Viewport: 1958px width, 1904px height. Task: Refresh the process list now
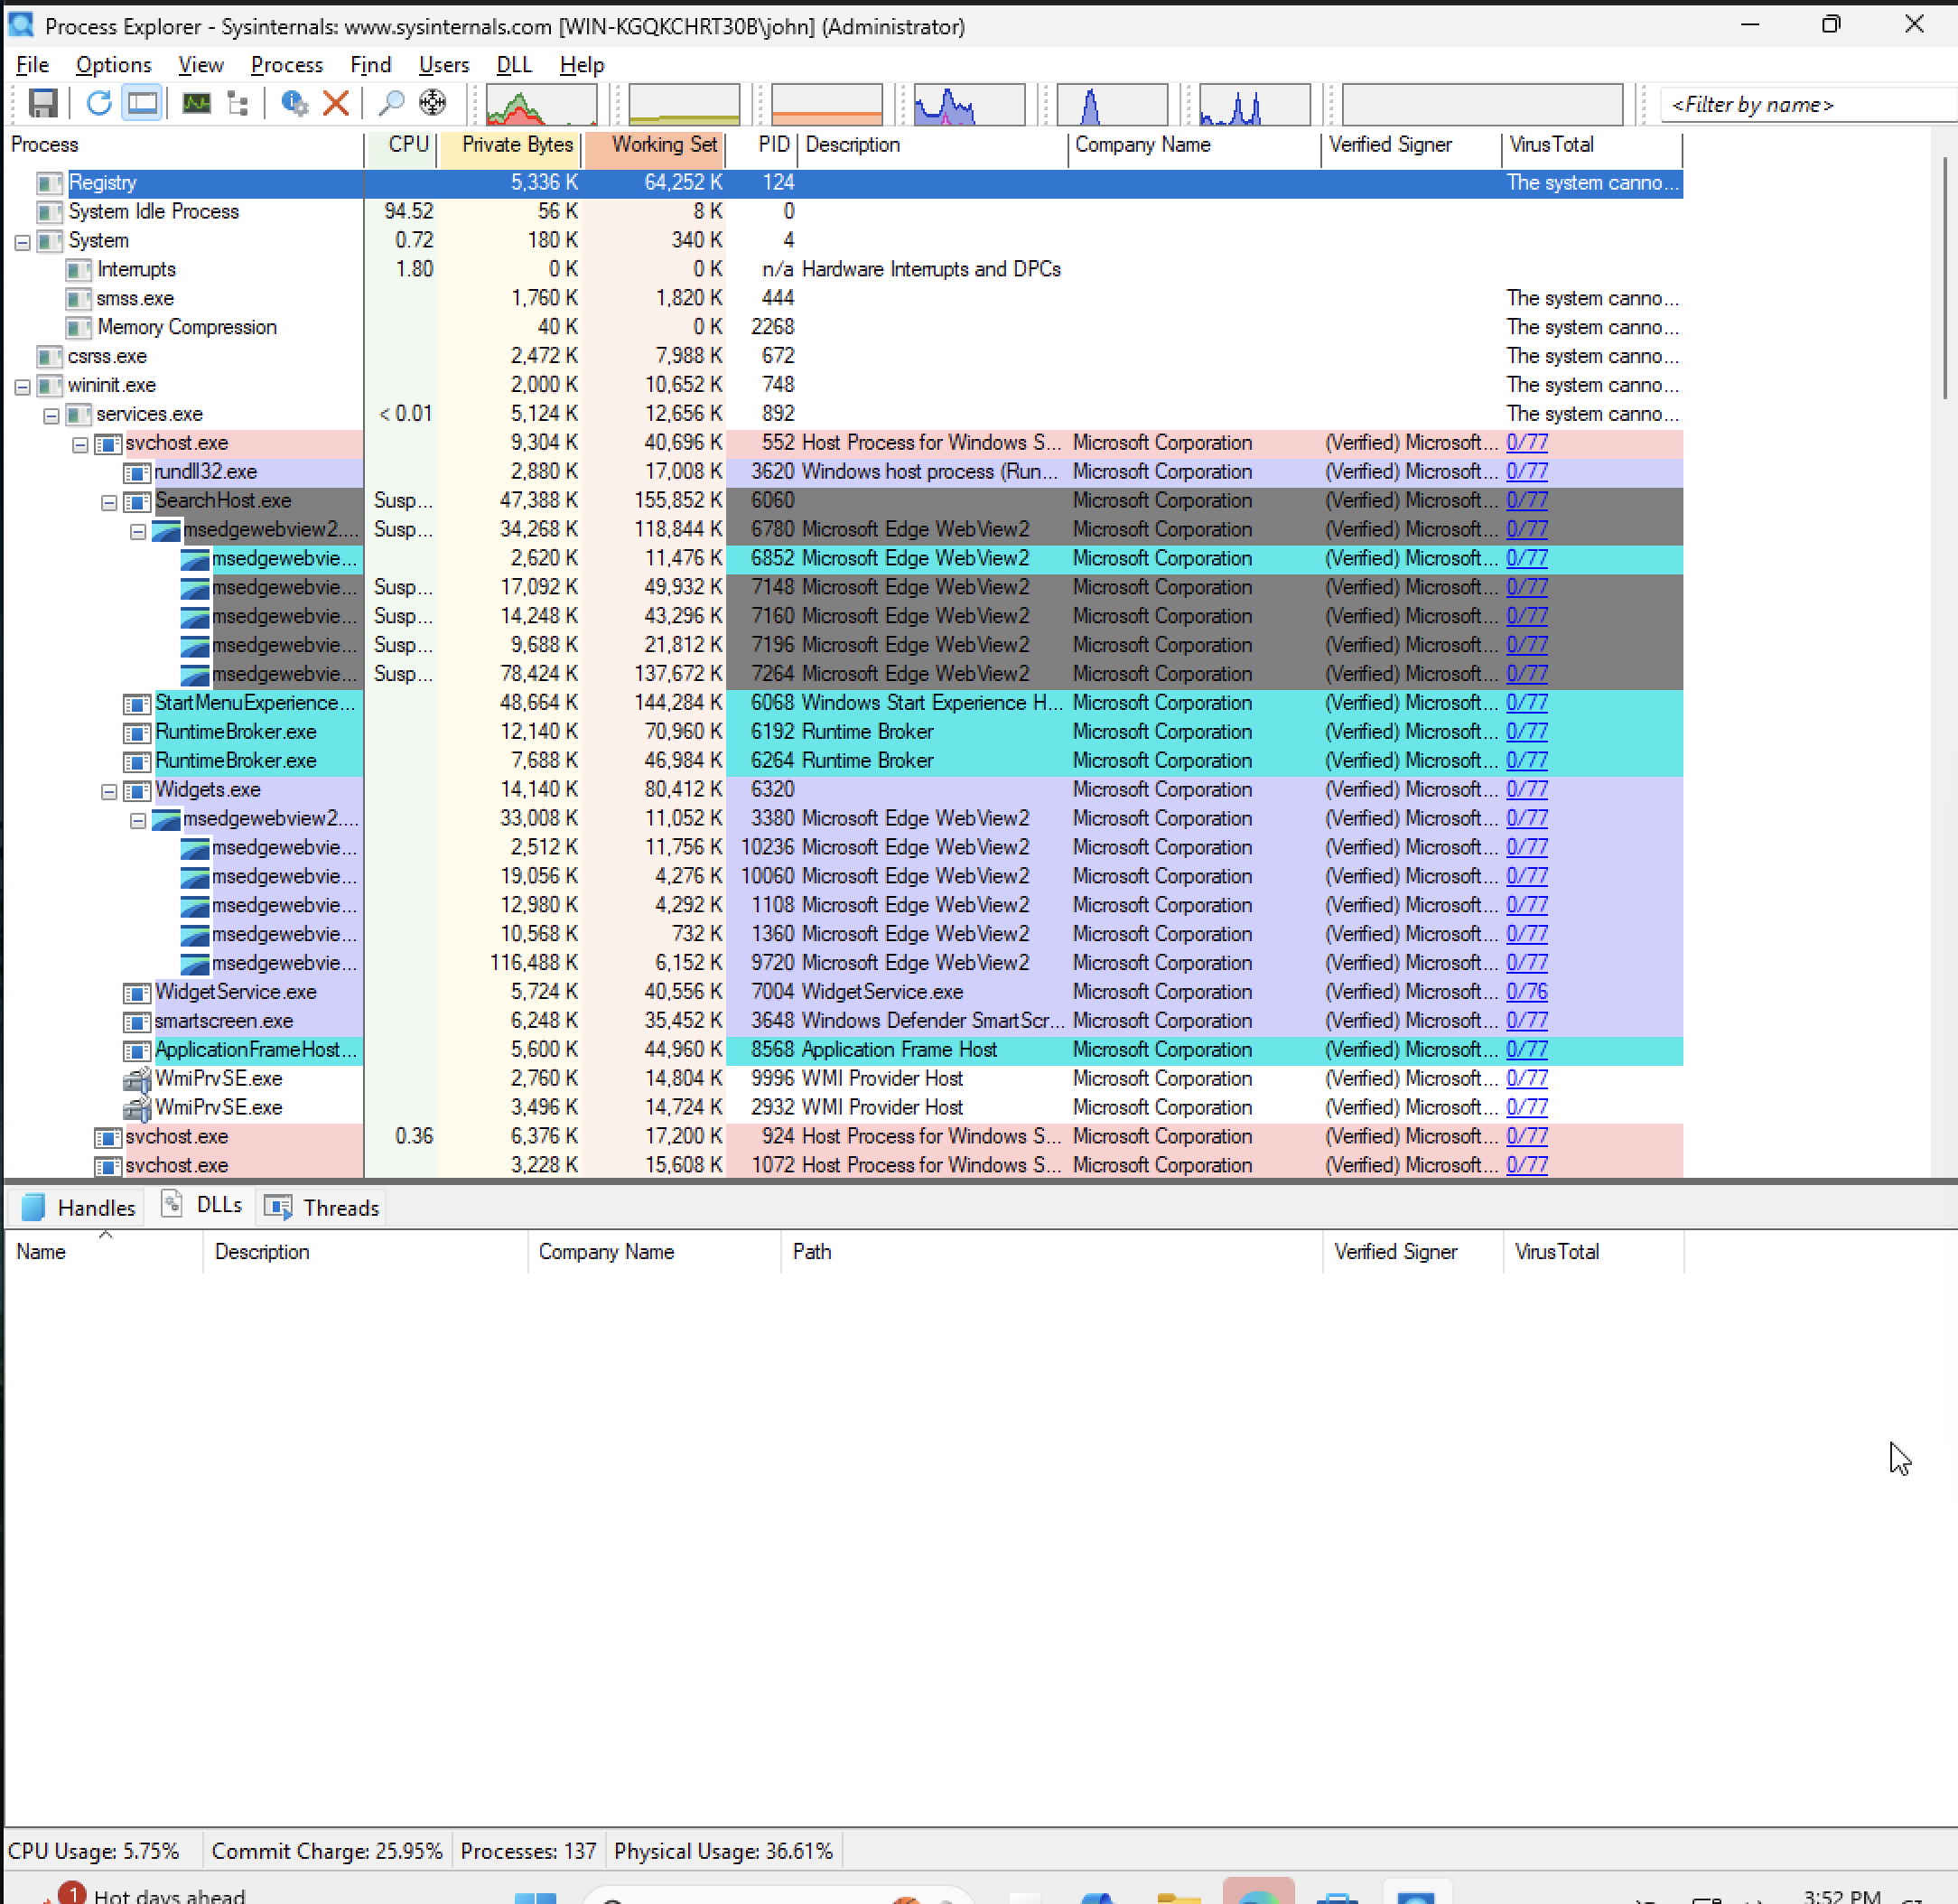coord(98,103)
